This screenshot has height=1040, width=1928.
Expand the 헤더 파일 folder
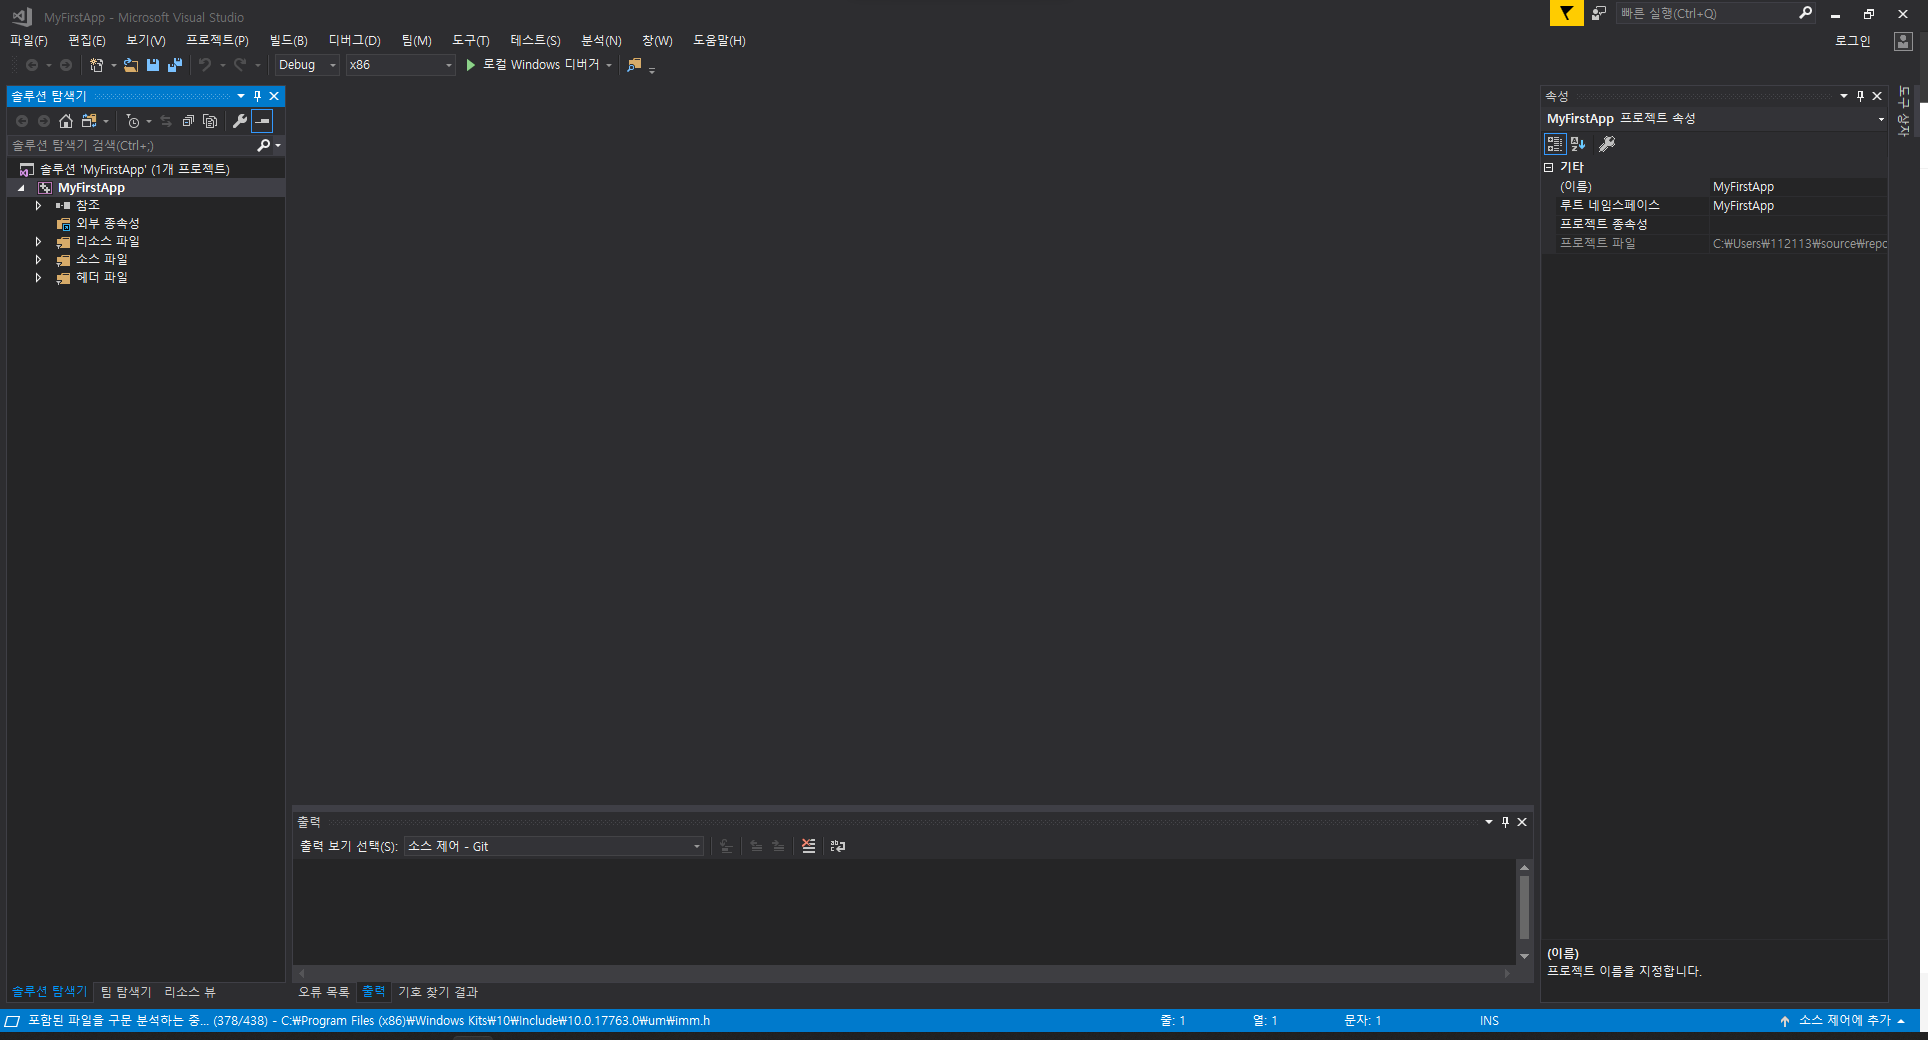38,278
